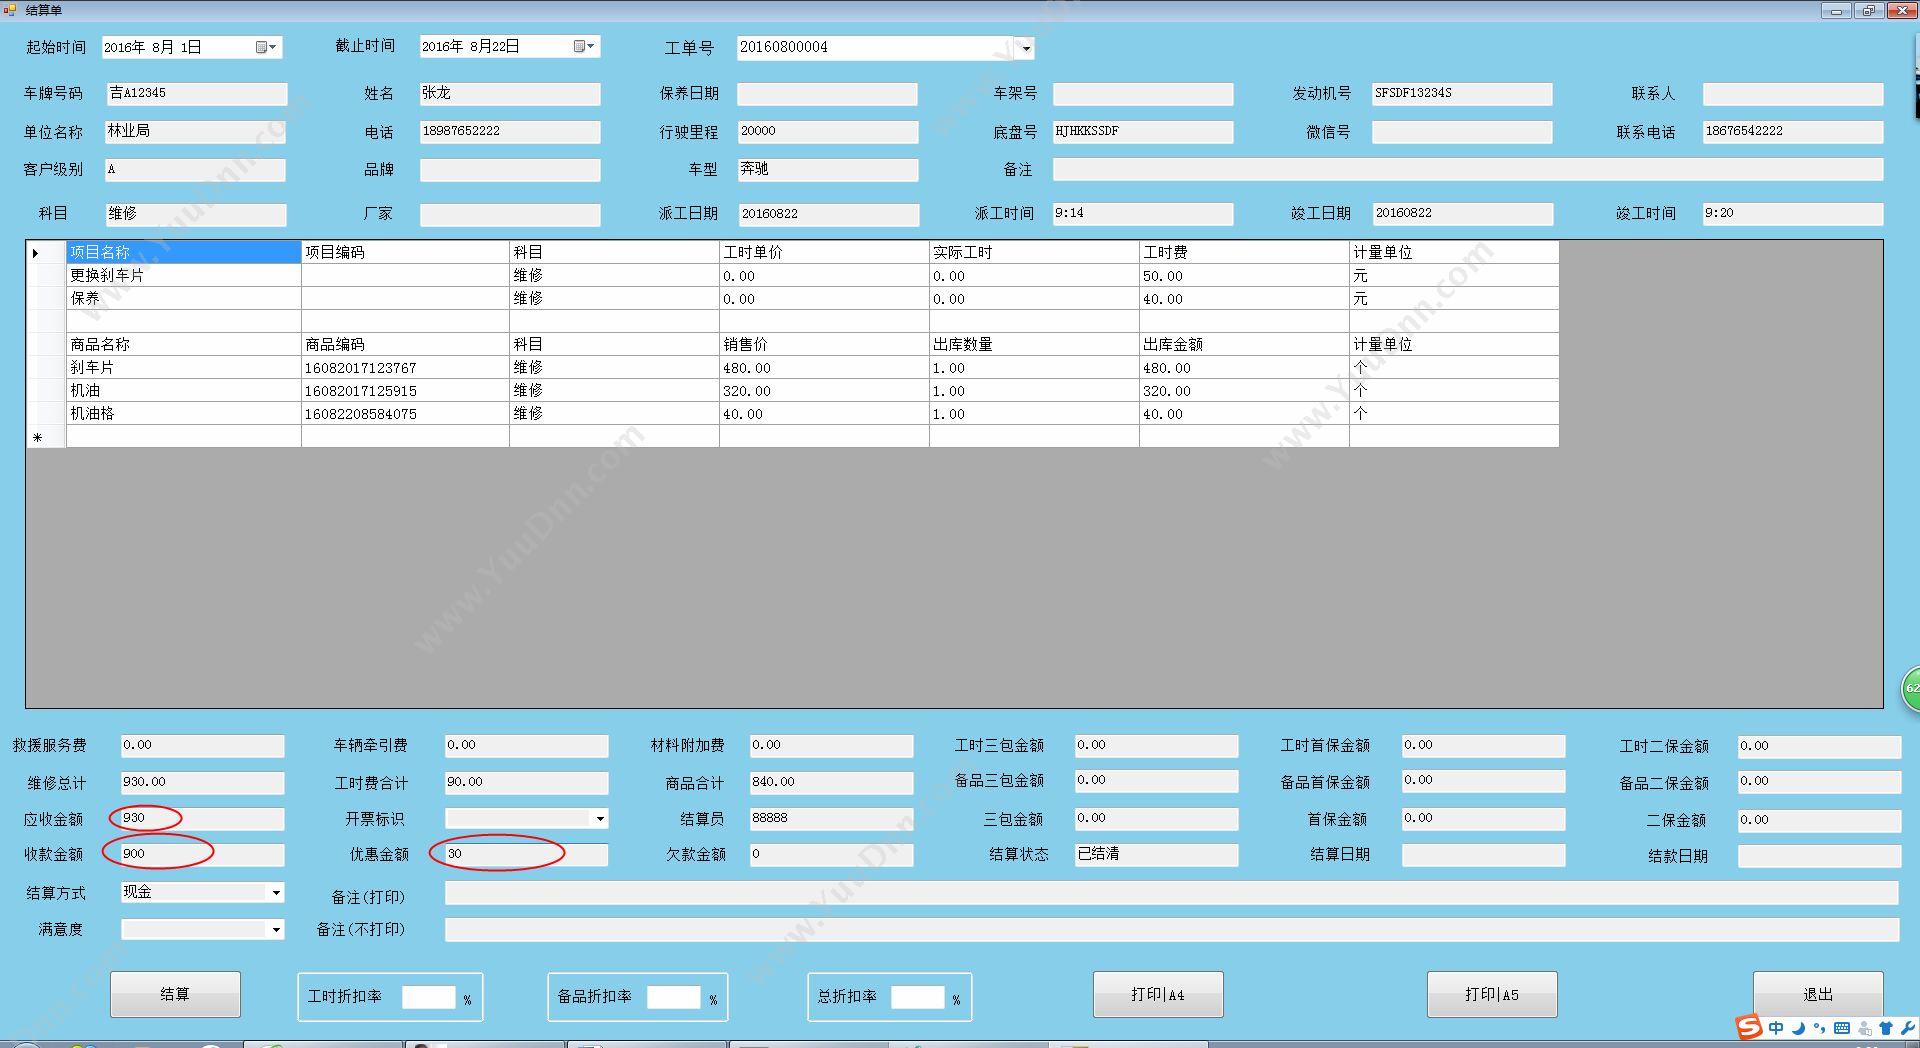Click the 维修总计 field showing 930.00
Viewport: 1920px width, 1048px height.
tap(203, 783)
